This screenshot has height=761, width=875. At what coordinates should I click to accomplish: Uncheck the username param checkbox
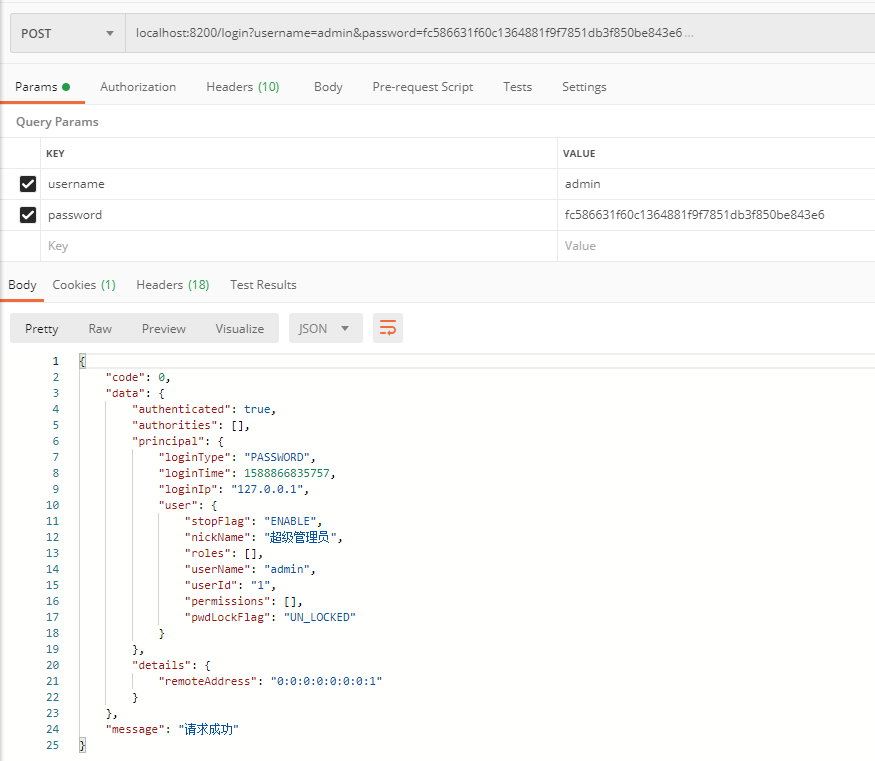(28, 184)
